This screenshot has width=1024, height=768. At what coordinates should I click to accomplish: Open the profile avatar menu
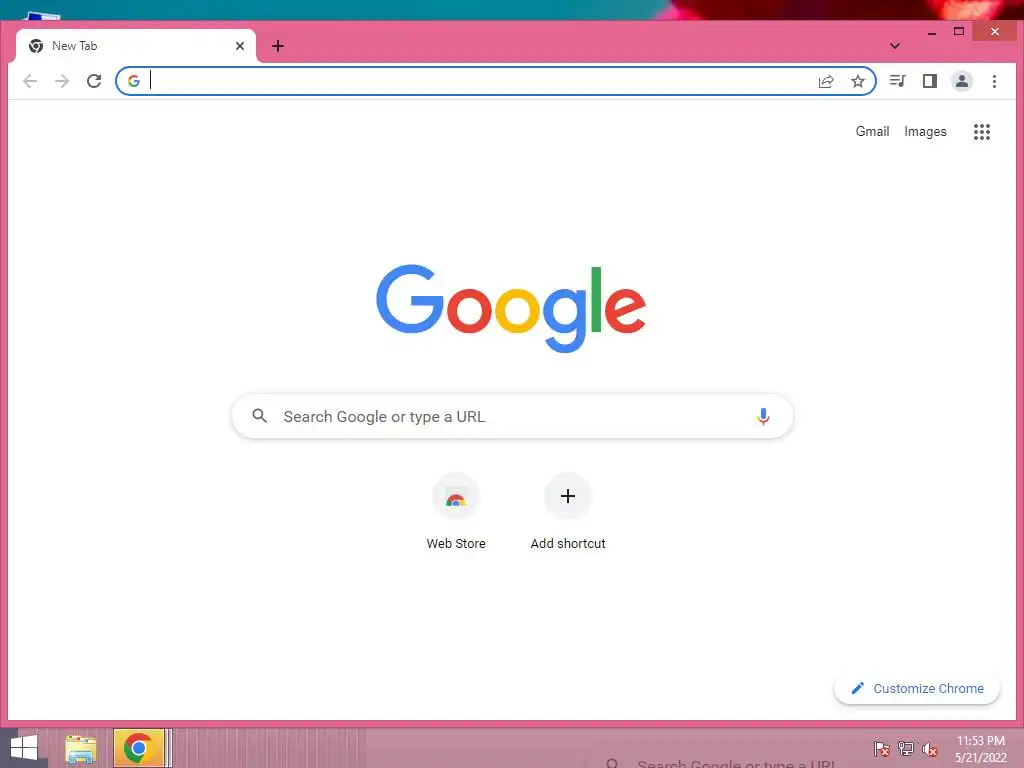(x=962, y=81)
